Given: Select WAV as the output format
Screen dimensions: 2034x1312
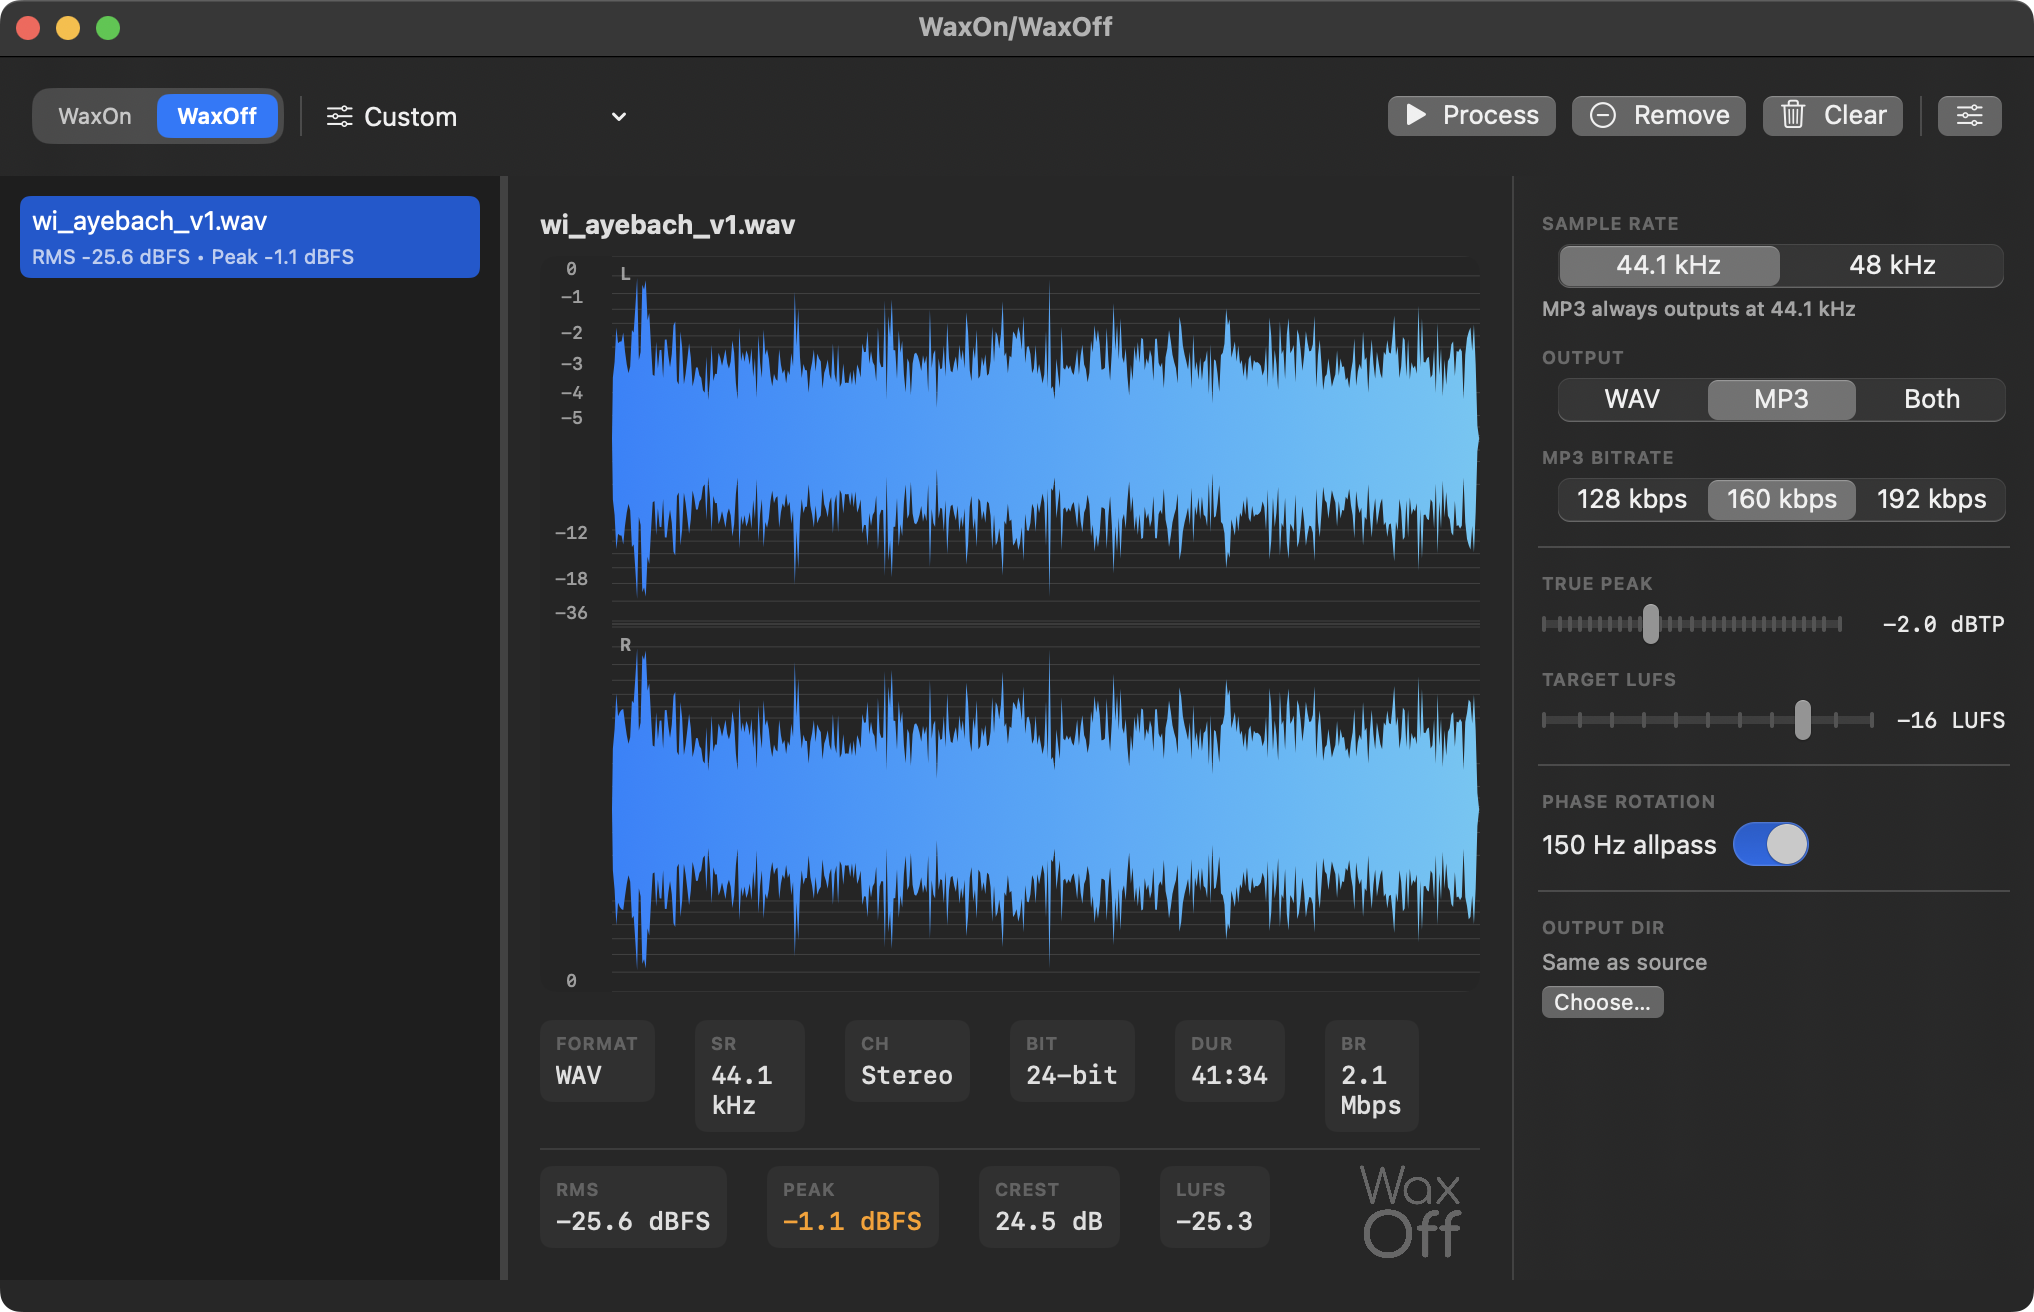Looking at the screenshot, I should tap(1630, 399).
